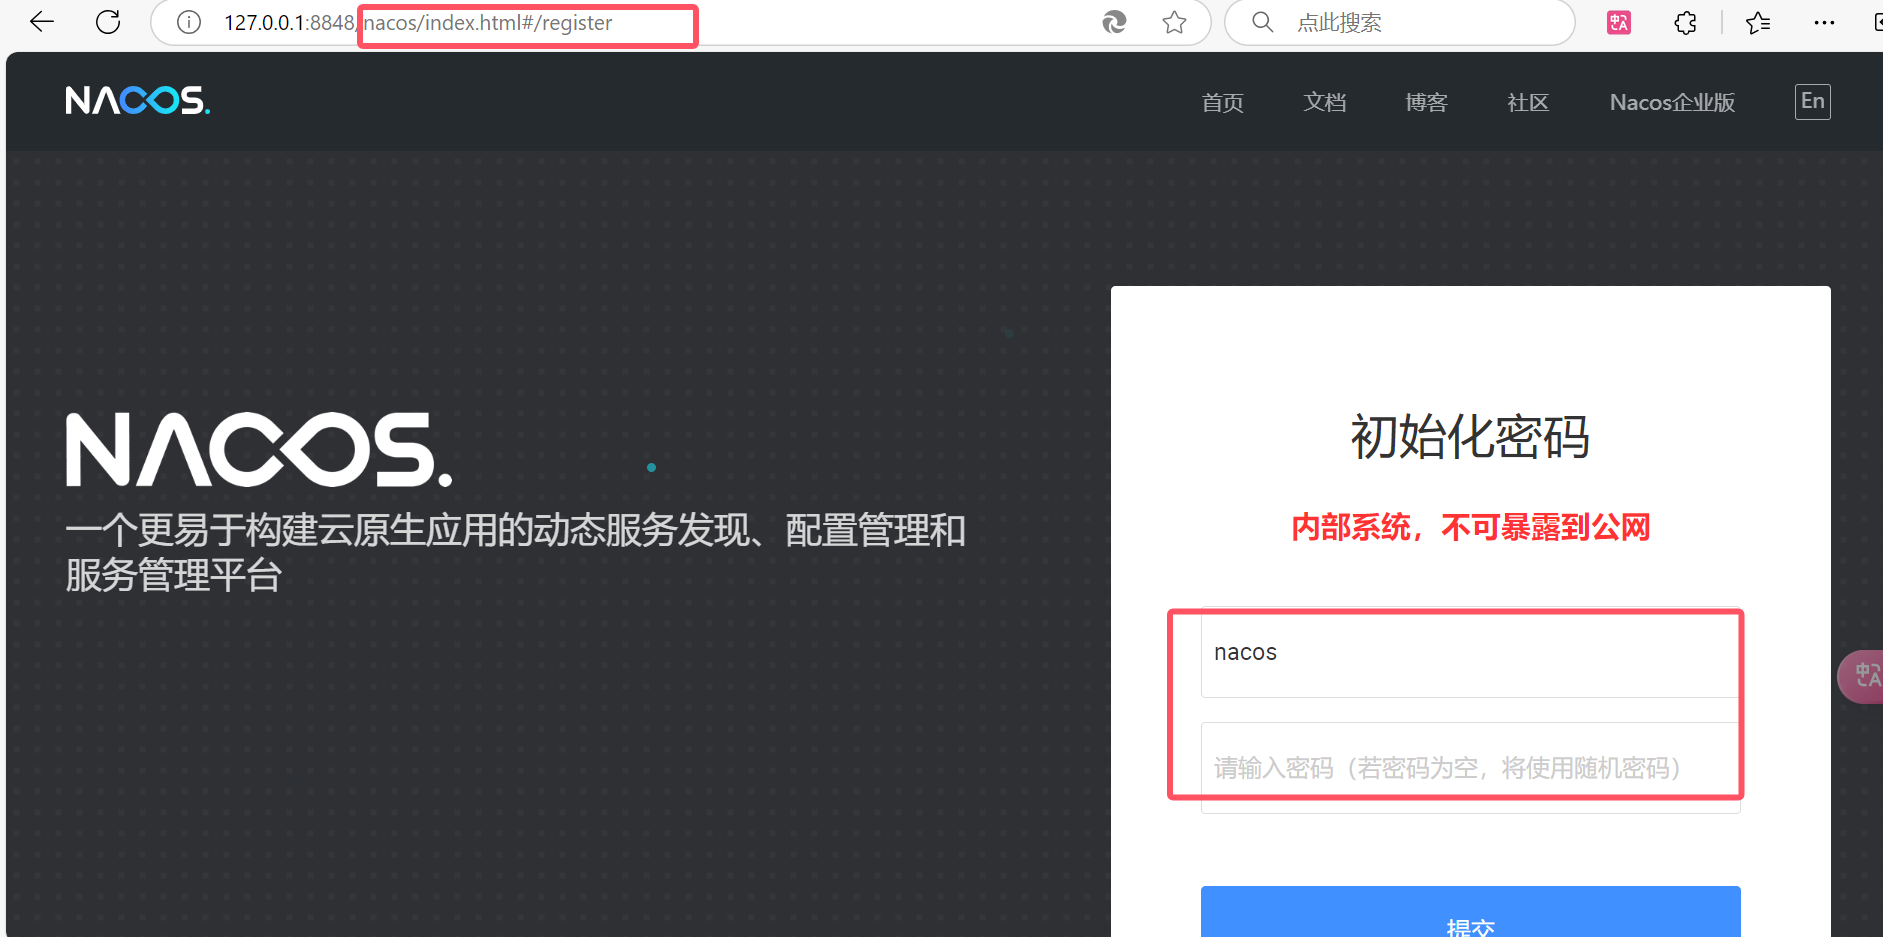Click the browser back arrow

[x=42, y=22]
